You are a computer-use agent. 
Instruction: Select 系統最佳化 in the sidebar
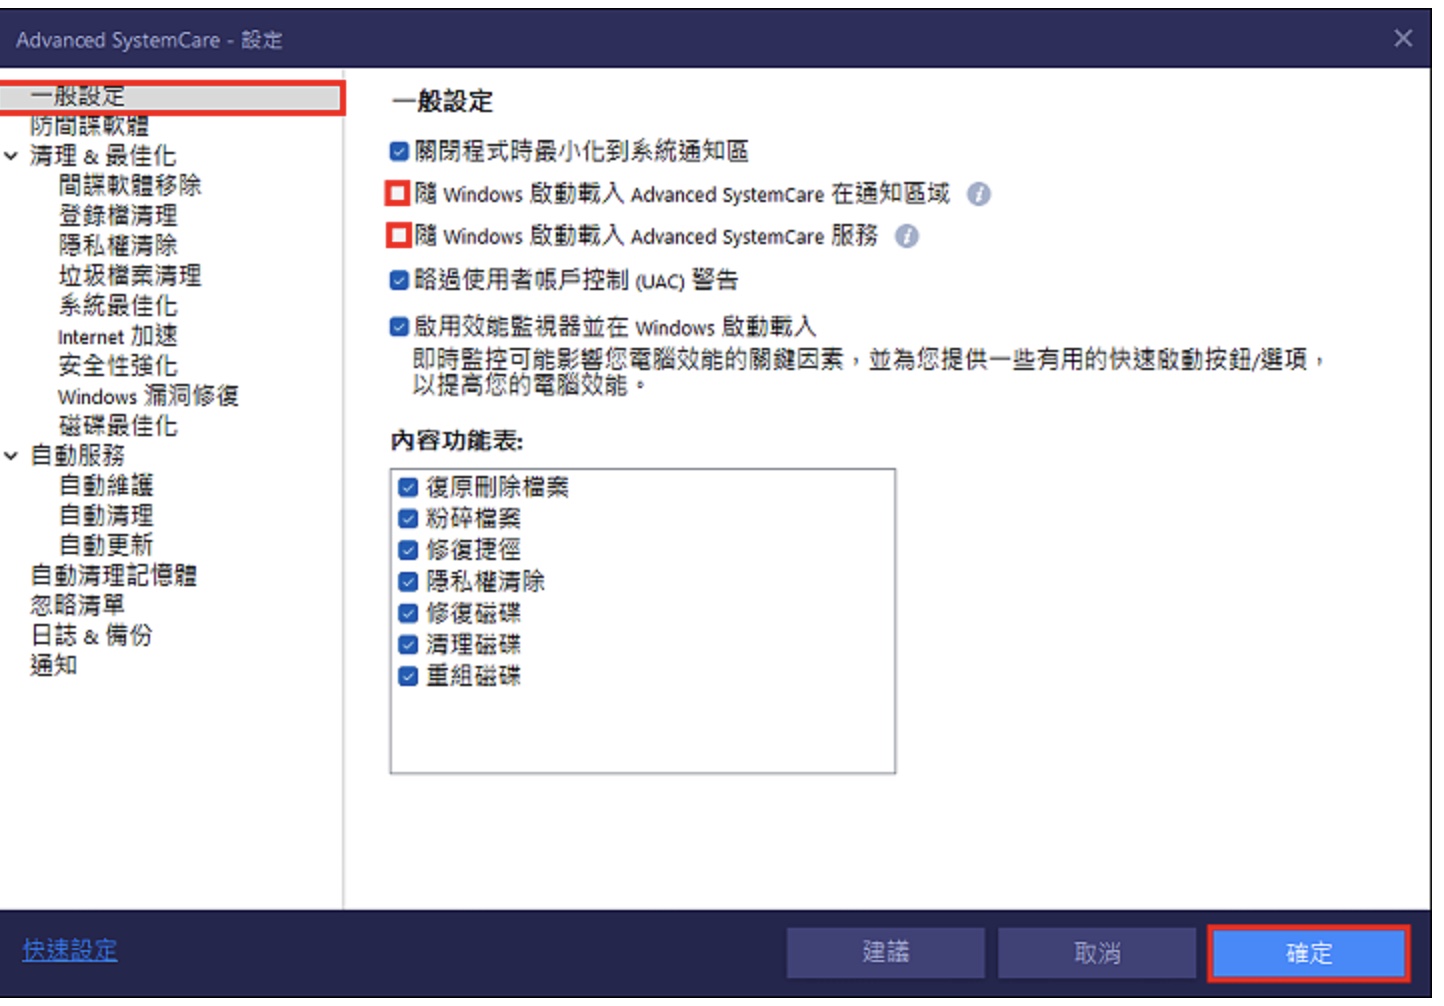(x=118, y=306)
